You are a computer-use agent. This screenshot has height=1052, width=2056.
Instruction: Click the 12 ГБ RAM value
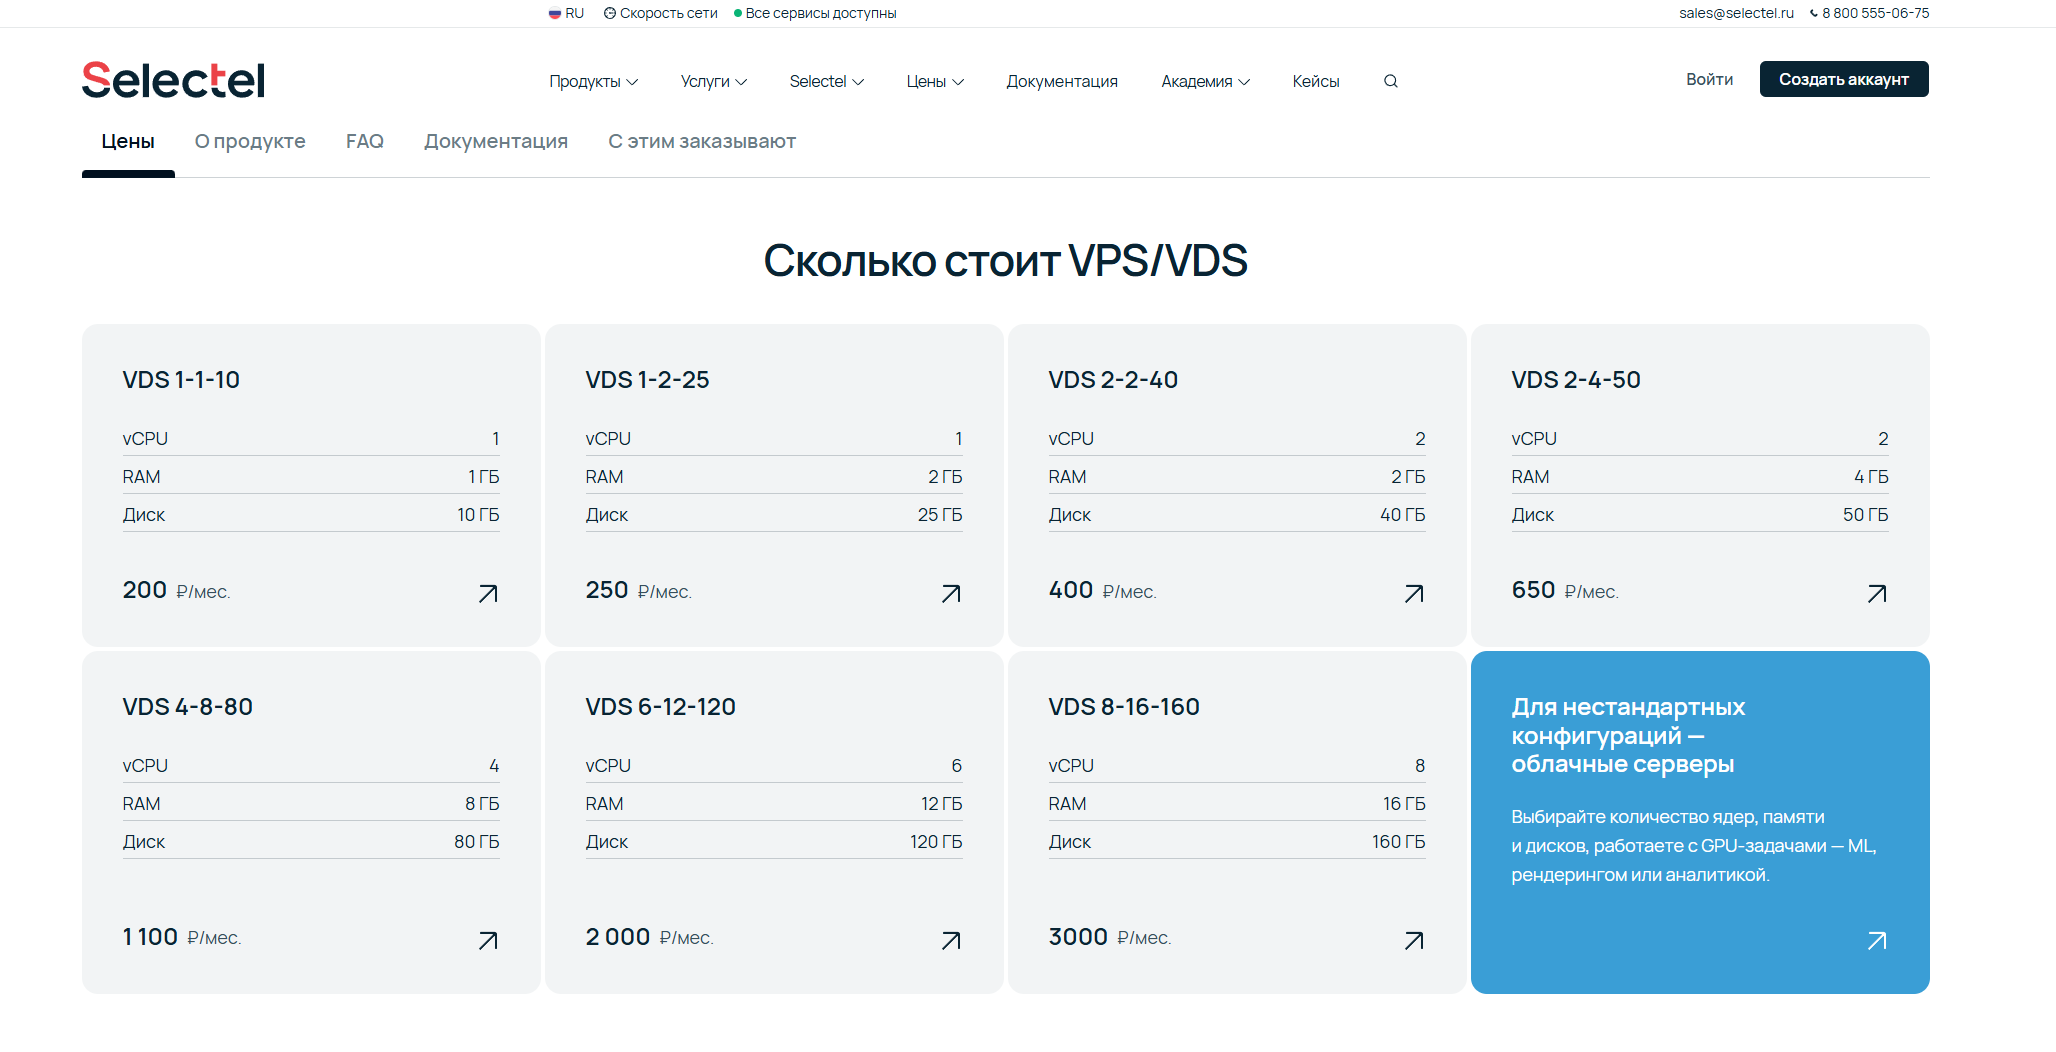click(941, 804)
